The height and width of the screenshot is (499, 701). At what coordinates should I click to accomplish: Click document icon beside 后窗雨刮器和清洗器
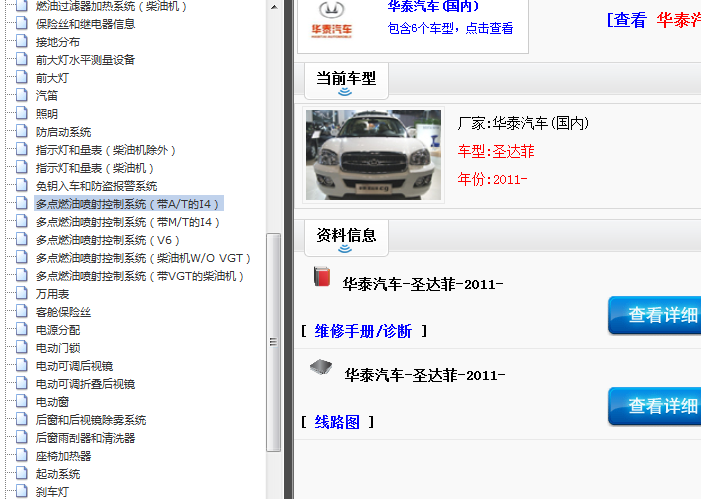point(21,437)
